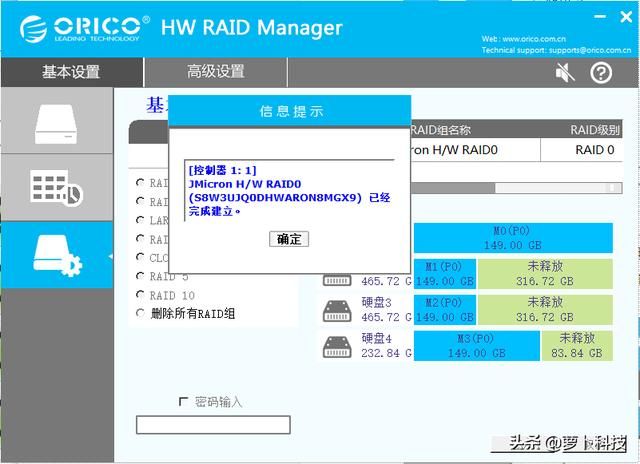Click 未释放 316.72 GB block beside M1(P0)
Screen dimensions: 640x464
[x=545, y=274]
